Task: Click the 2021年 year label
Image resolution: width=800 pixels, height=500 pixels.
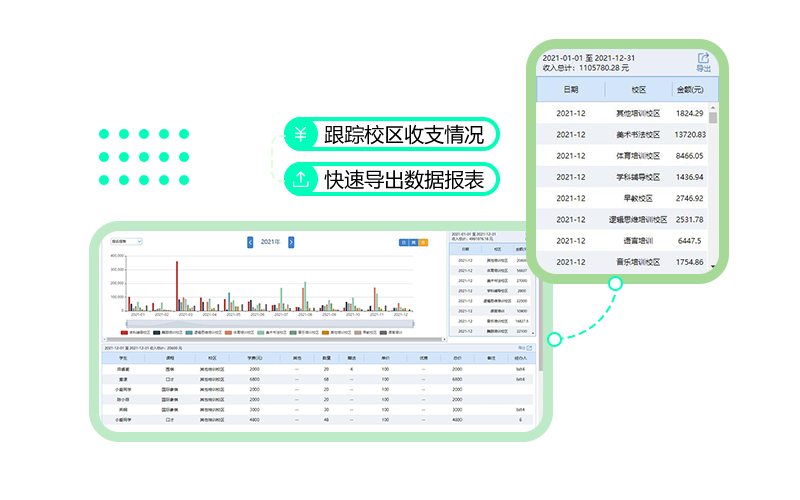Action: (270, 242)
